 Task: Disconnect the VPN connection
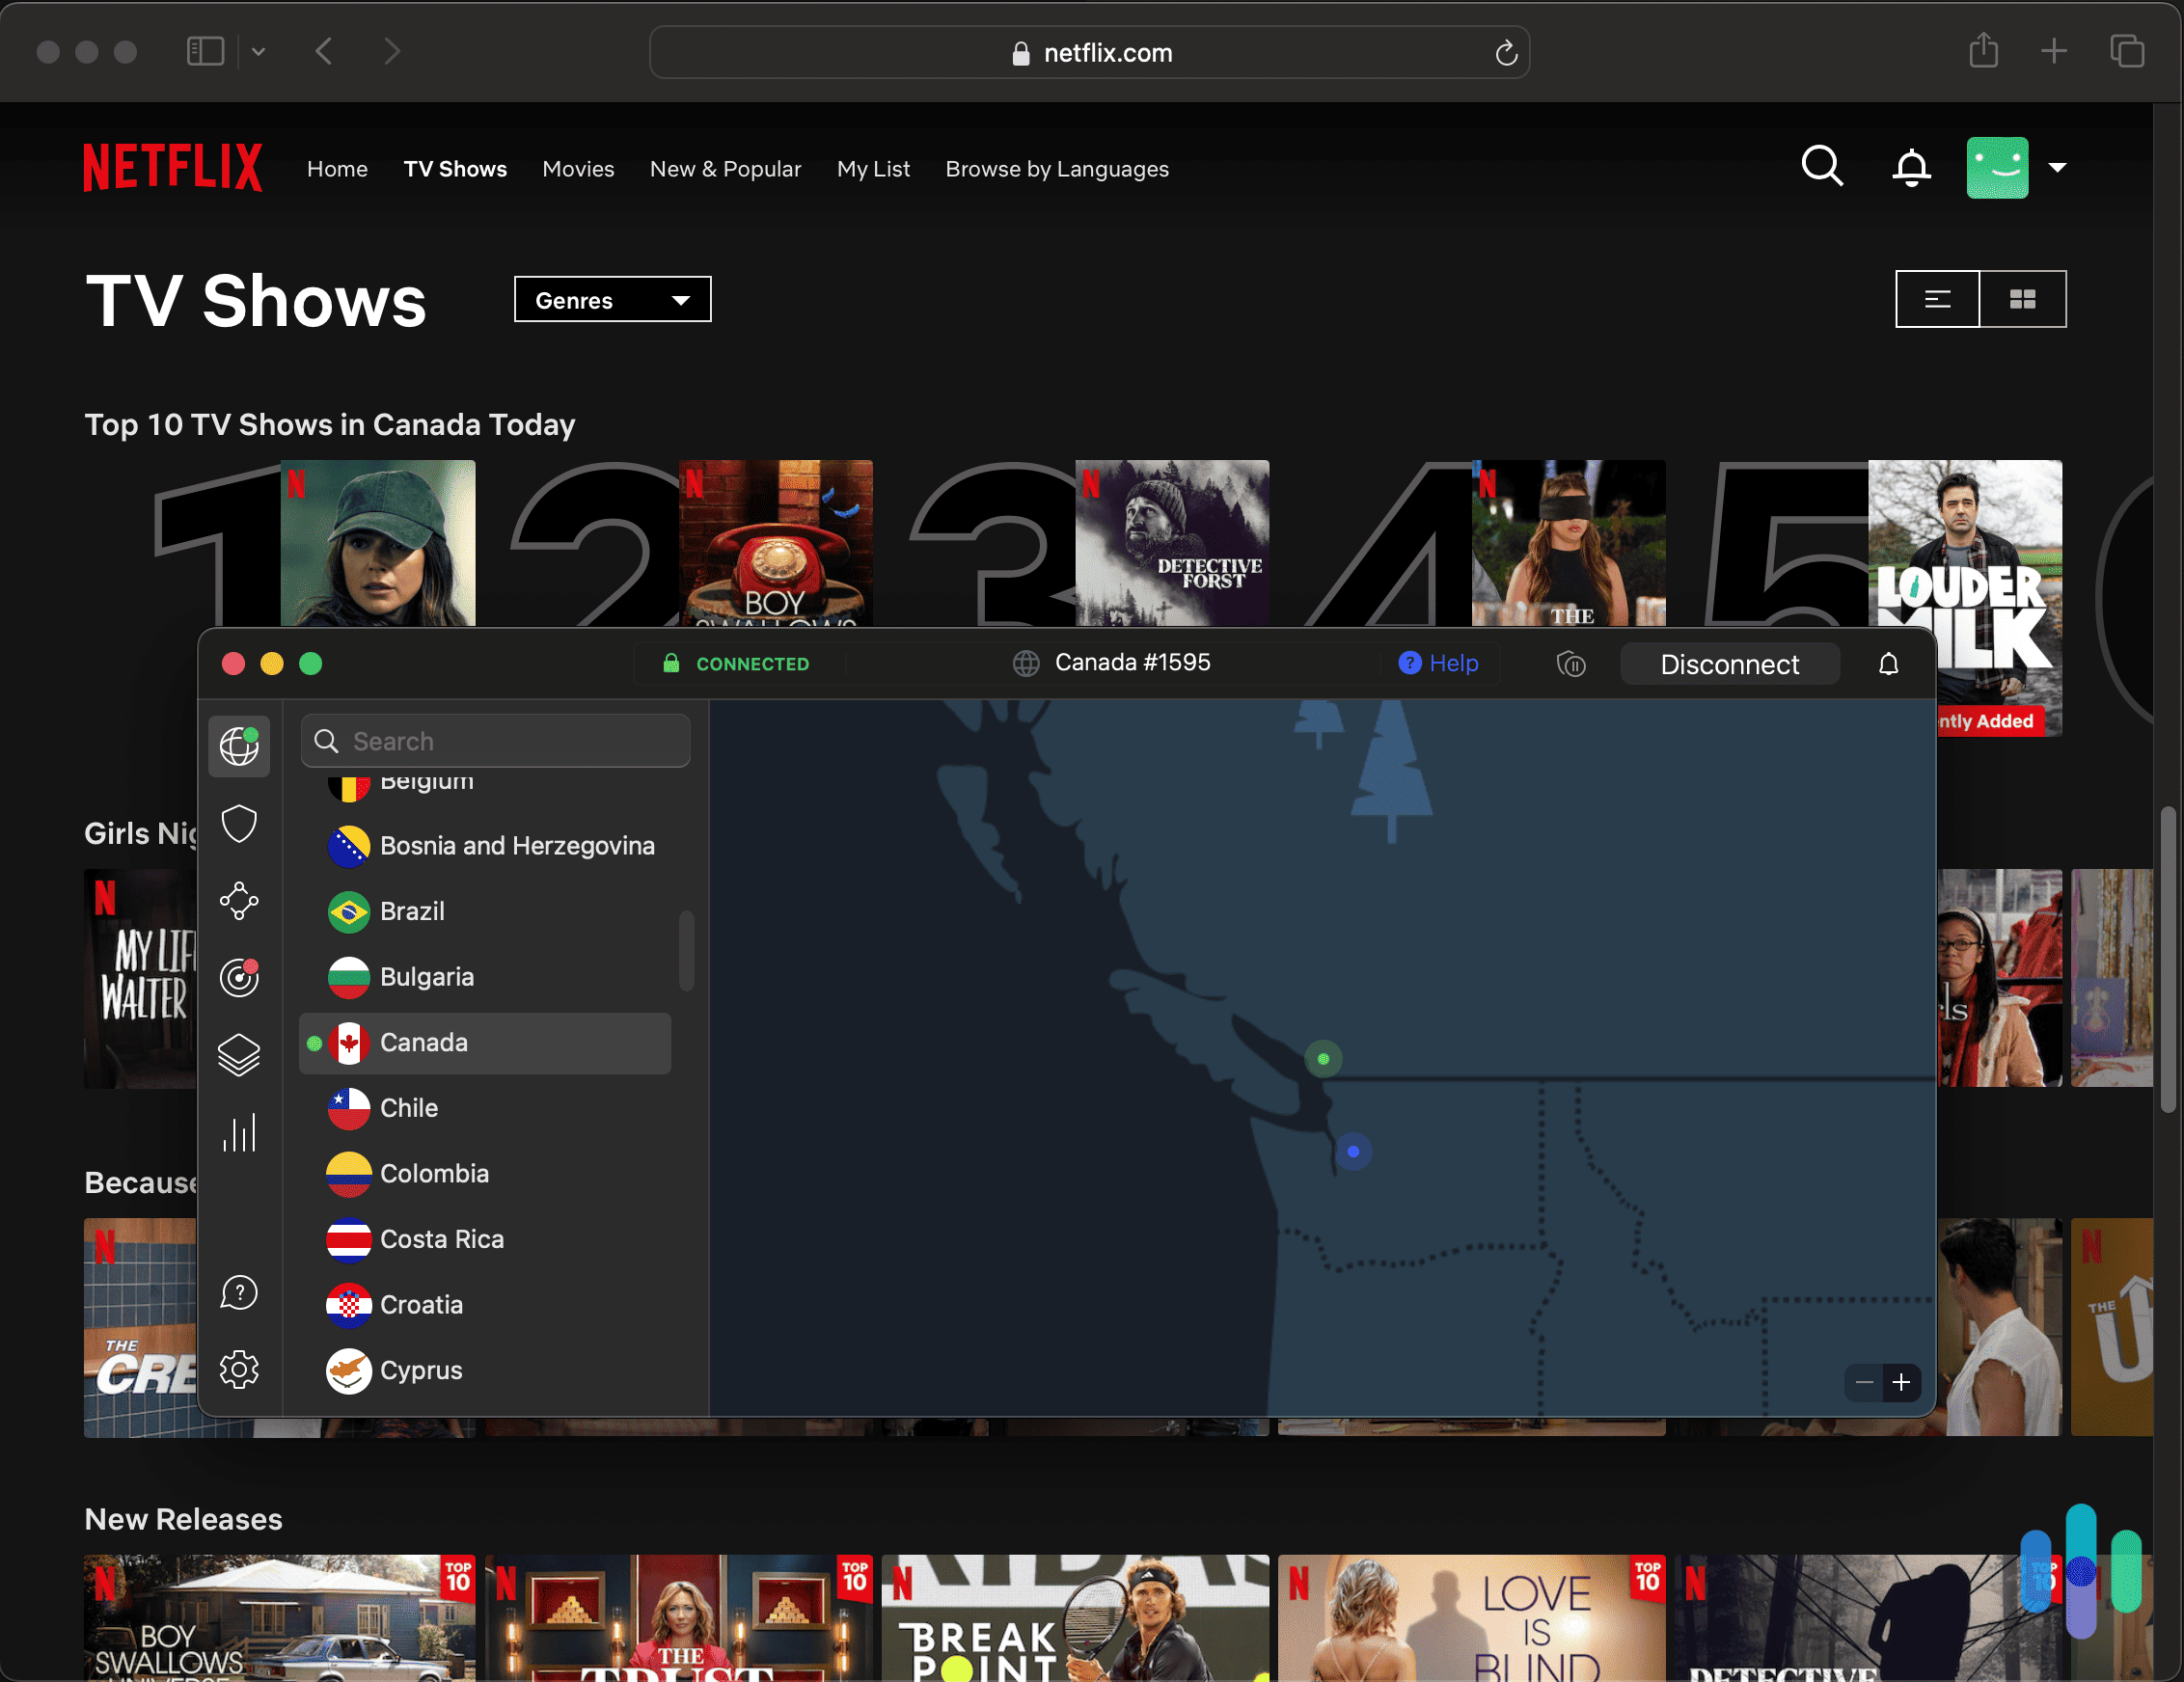[x=1729, y=663]
